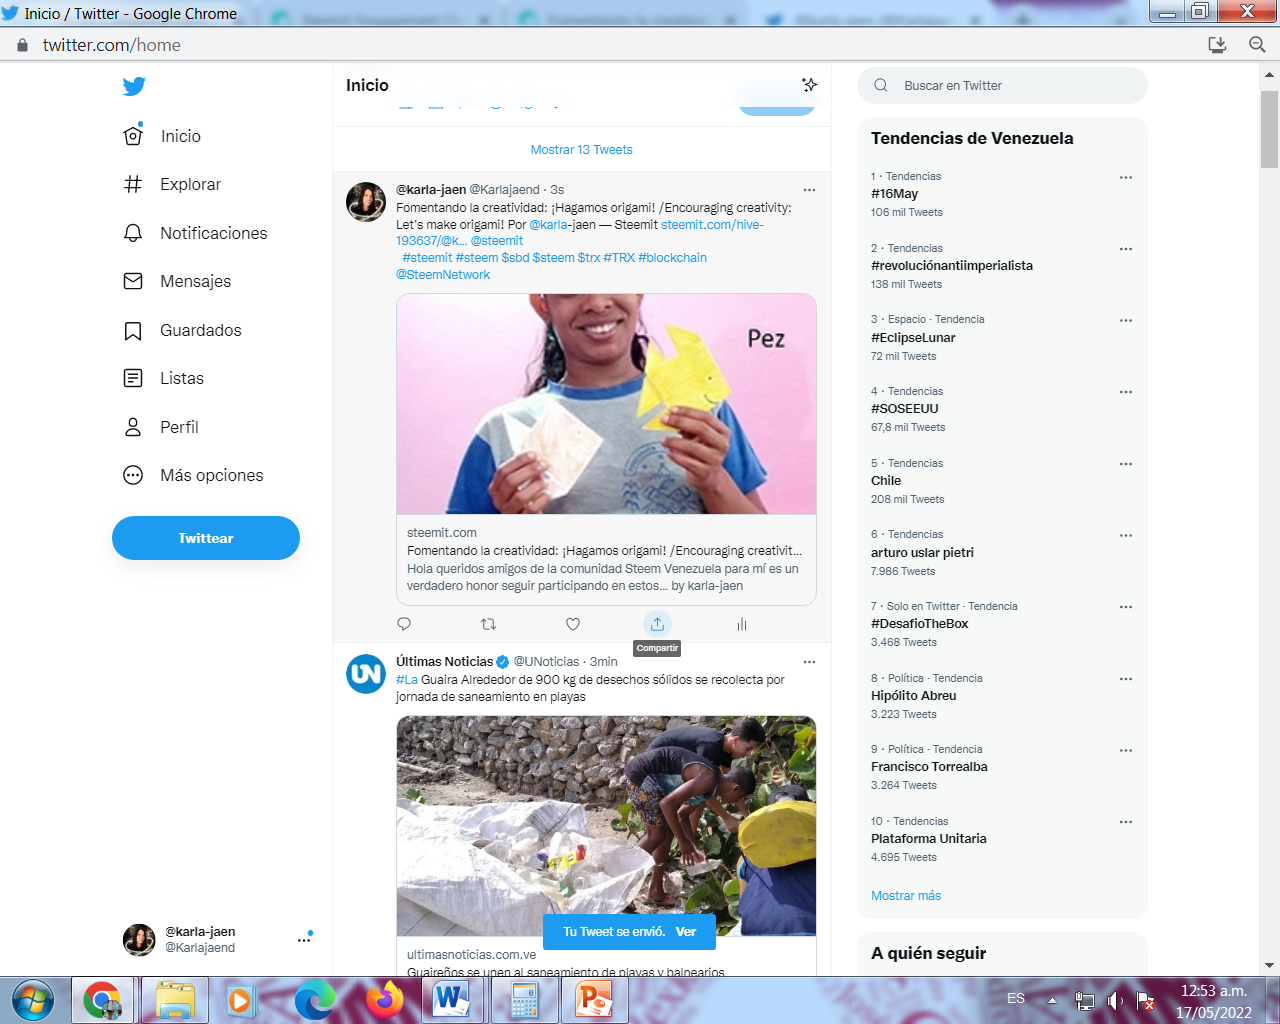
Task: Share the karla-jaen origami tweet
Action: (x=657, y=624)
